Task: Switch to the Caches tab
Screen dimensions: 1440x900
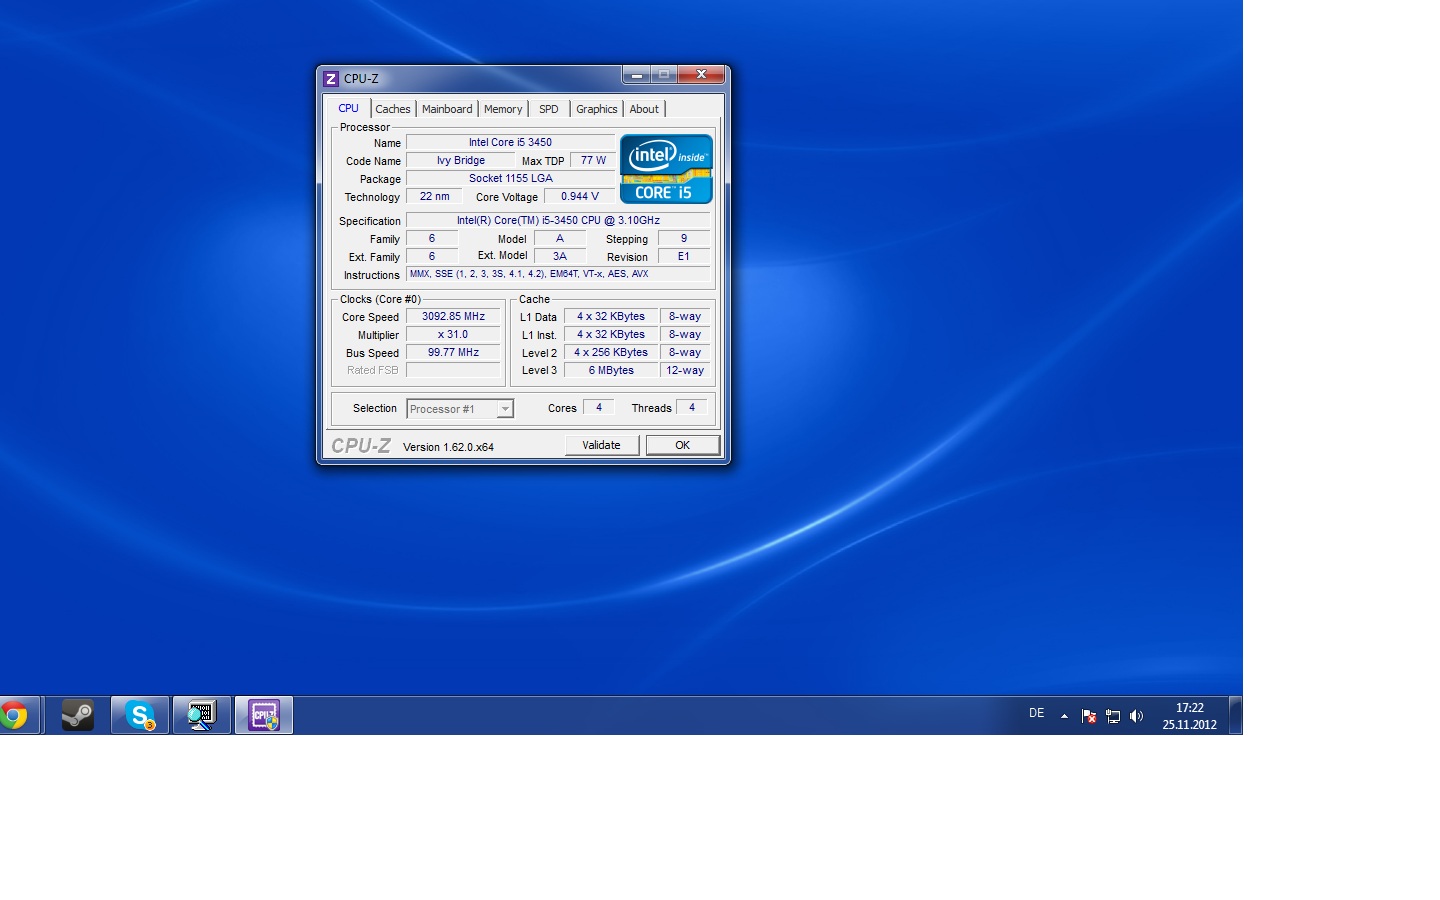Action: [x=393, y=109]
